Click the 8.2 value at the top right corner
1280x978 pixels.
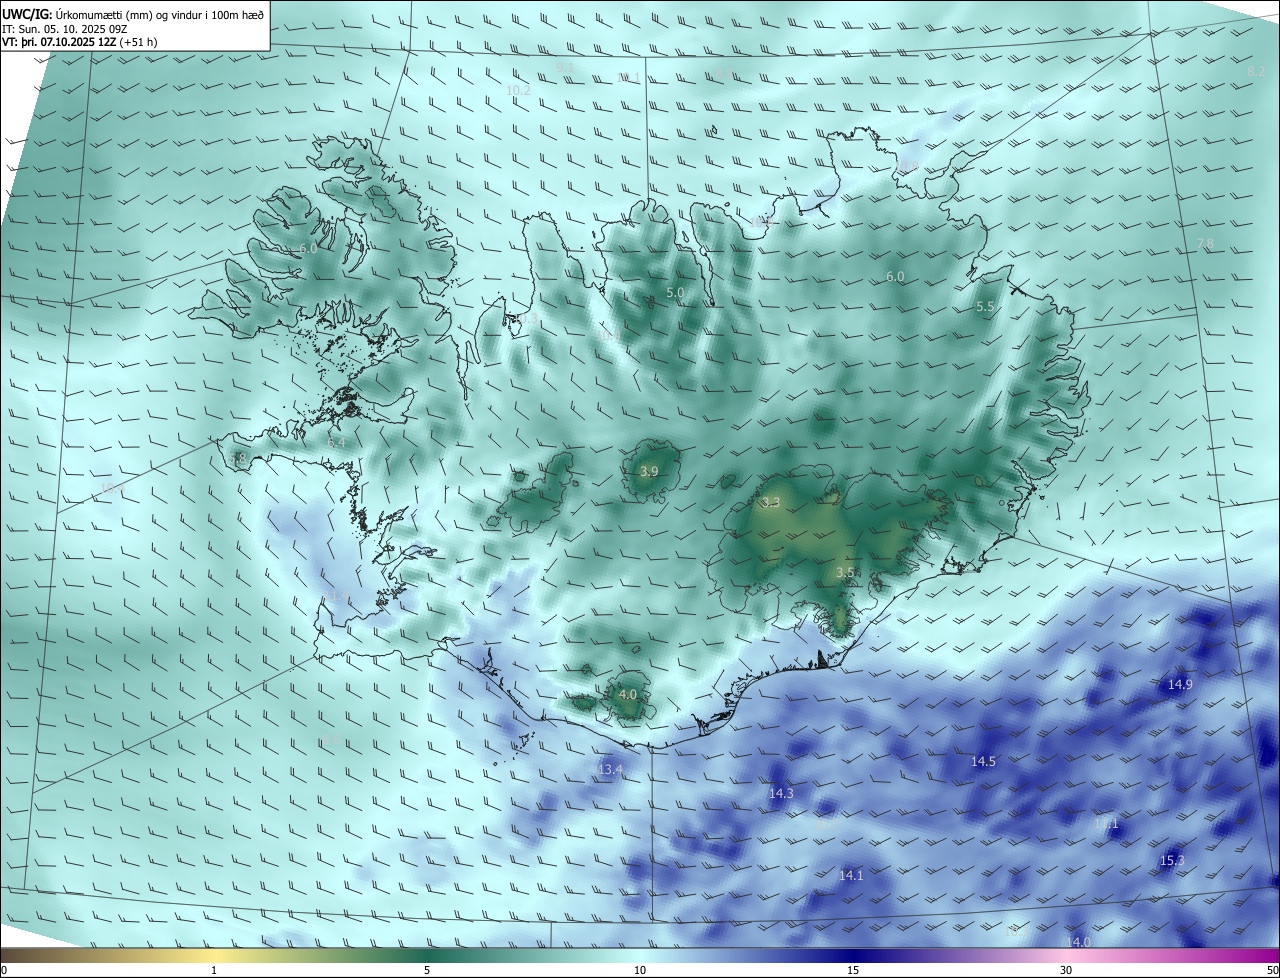click(1257, 72)
